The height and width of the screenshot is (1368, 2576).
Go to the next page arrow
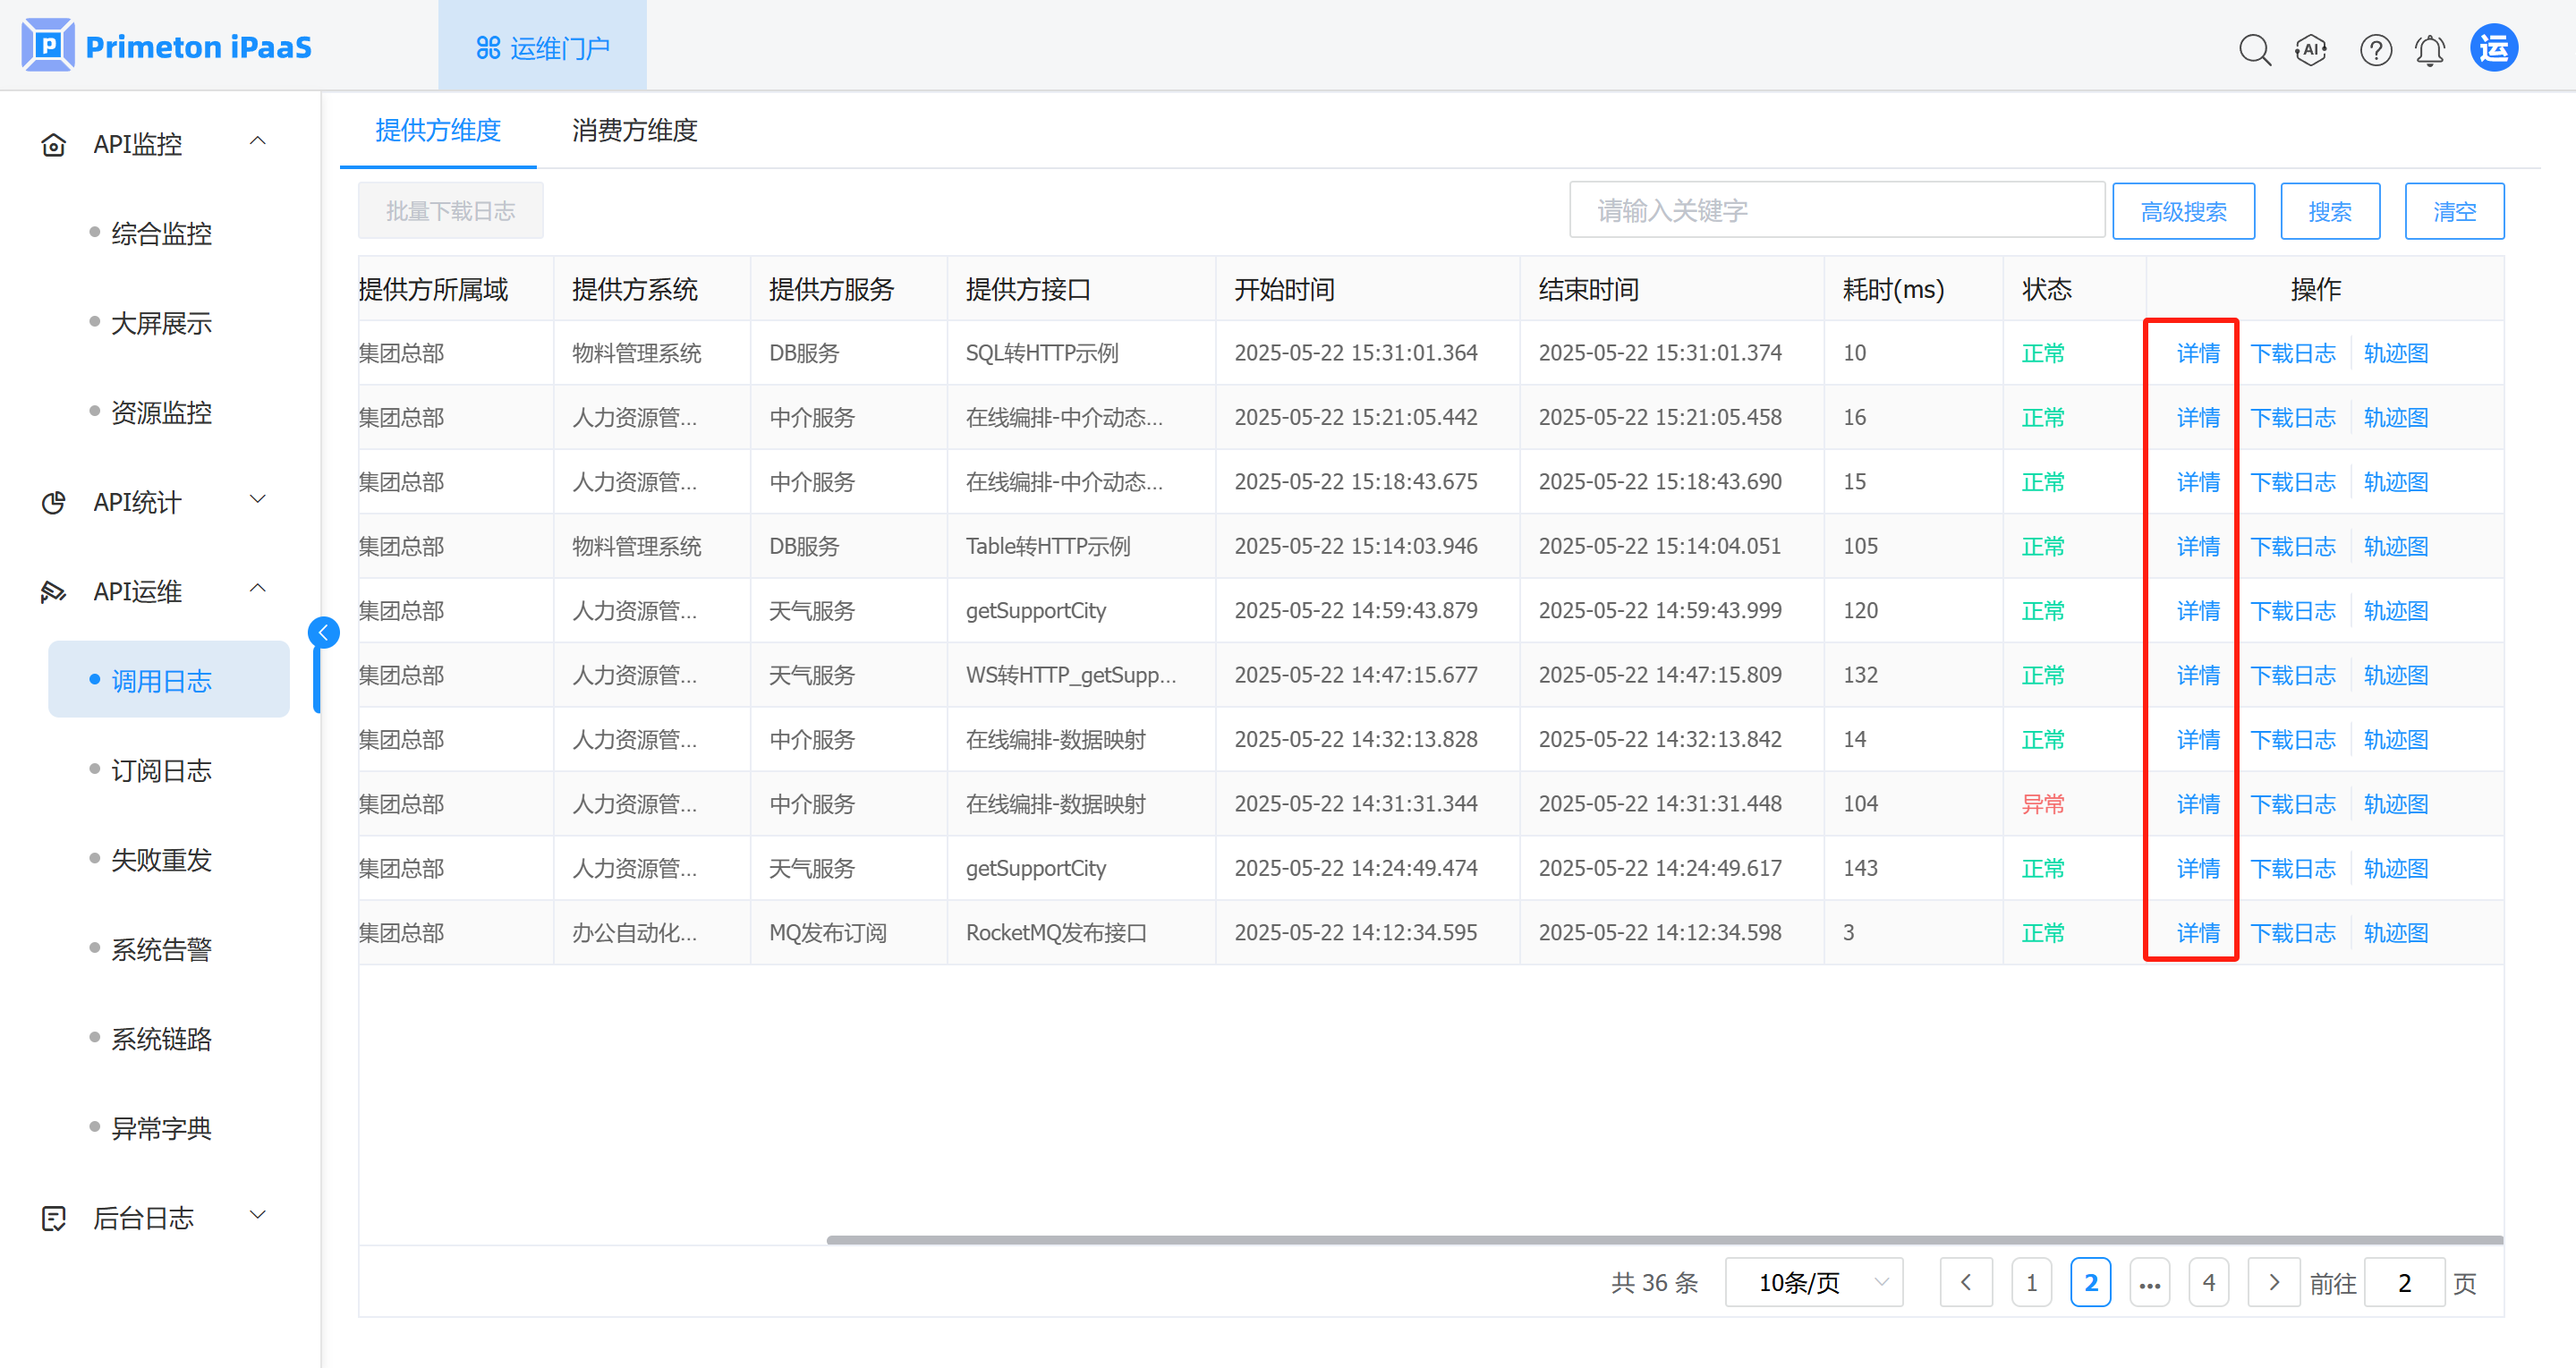(x=2273, y=1282)
